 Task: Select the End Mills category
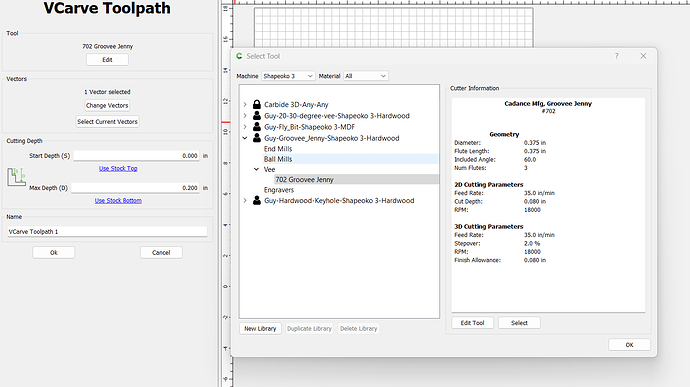(278, 149)
